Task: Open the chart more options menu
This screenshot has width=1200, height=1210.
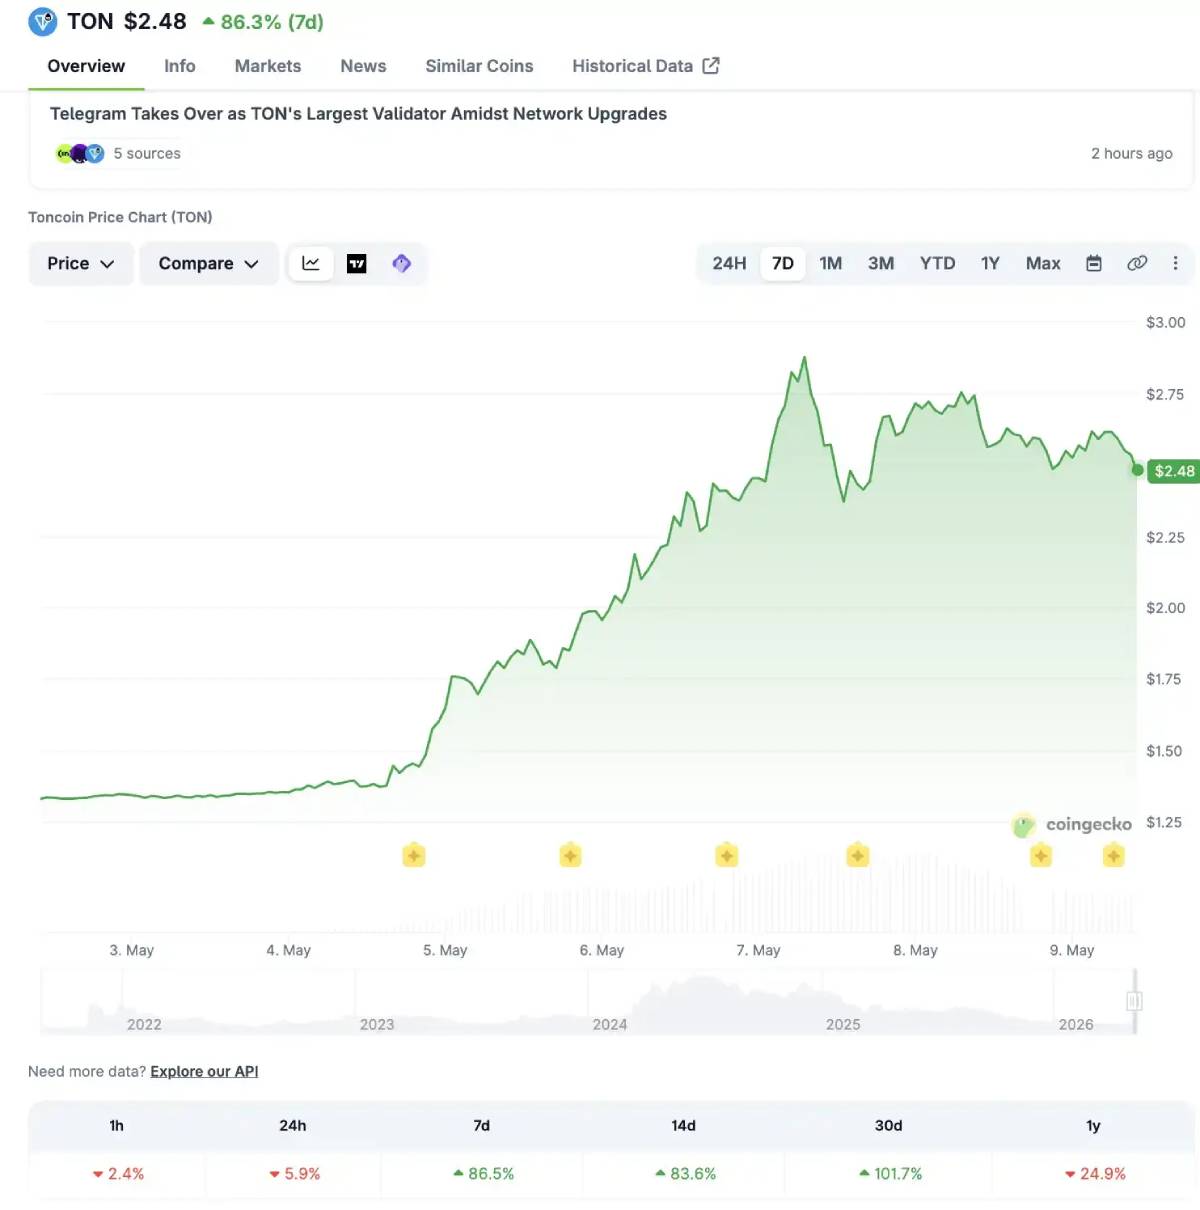Action: pyautogui.click(x=1176, y=263)
